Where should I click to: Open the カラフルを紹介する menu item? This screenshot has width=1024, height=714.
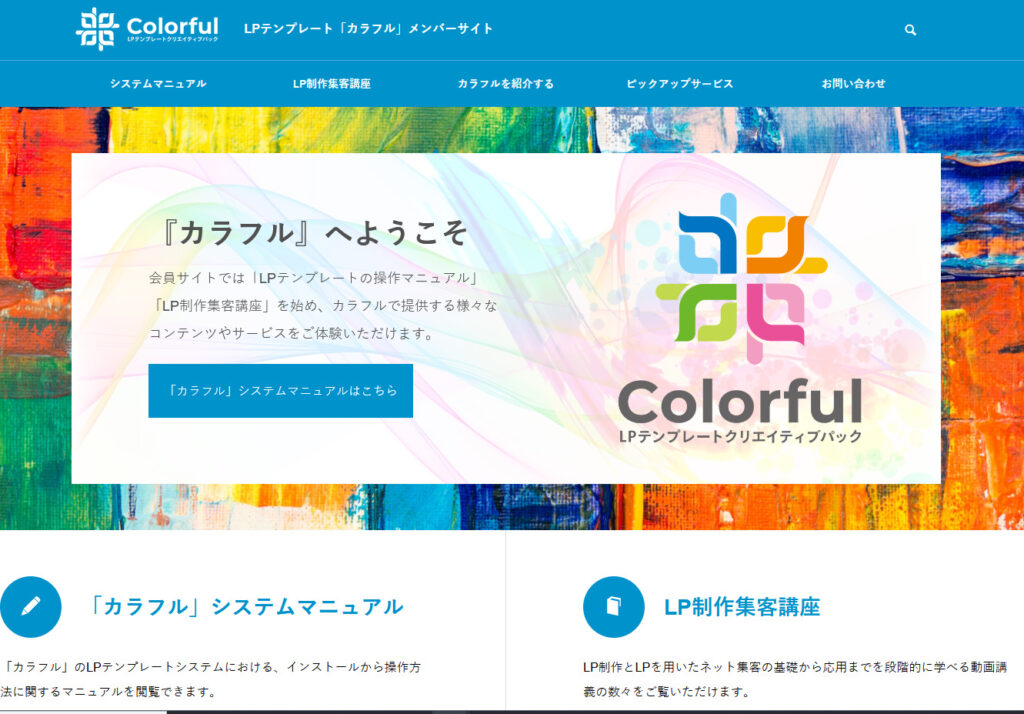pyautogui.click(x=506, y=84)
